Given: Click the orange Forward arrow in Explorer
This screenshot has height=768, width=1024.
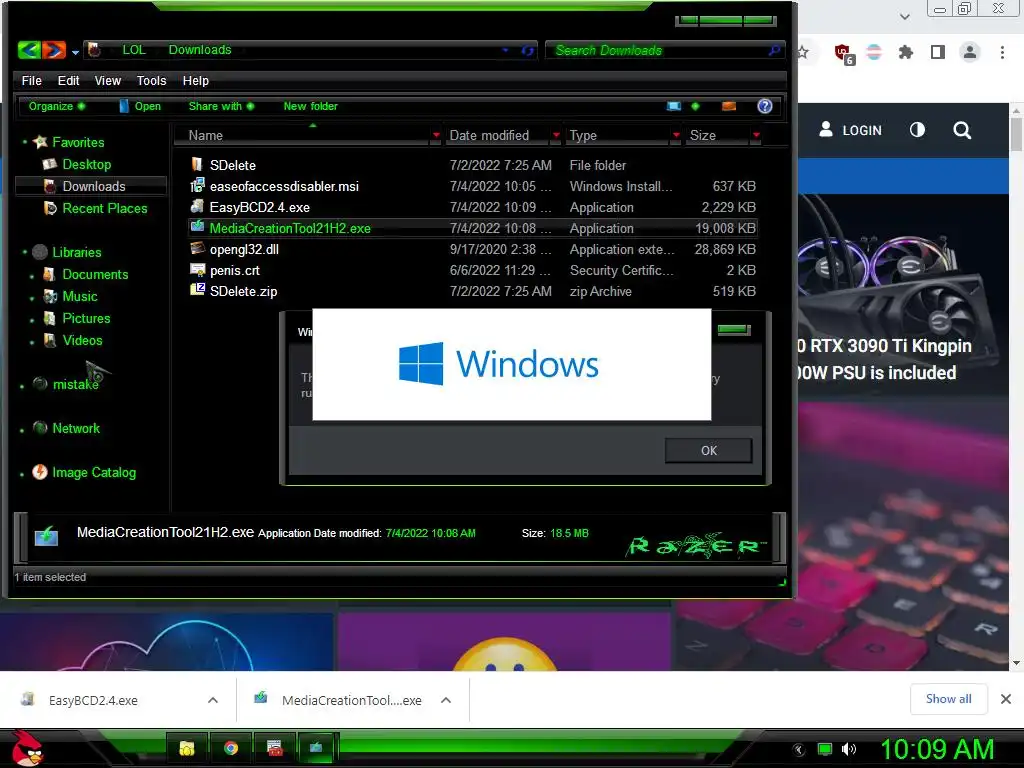Looking at the screenshot, I should click(x=54, y=50).
